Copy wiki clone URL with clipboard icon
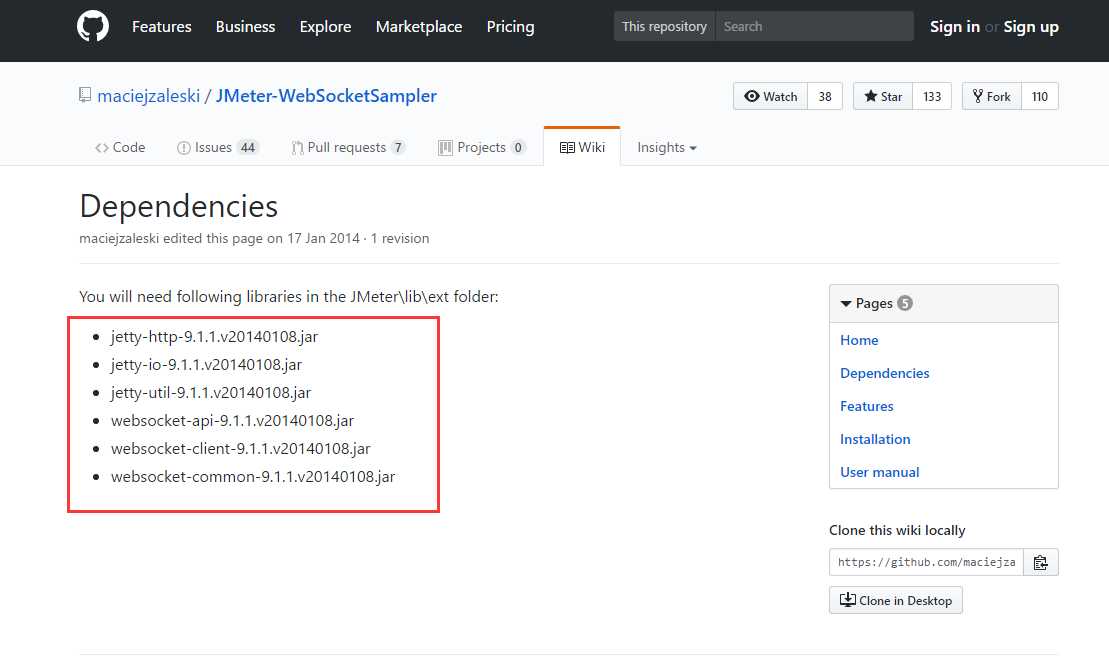 (x=1040, y=563)
